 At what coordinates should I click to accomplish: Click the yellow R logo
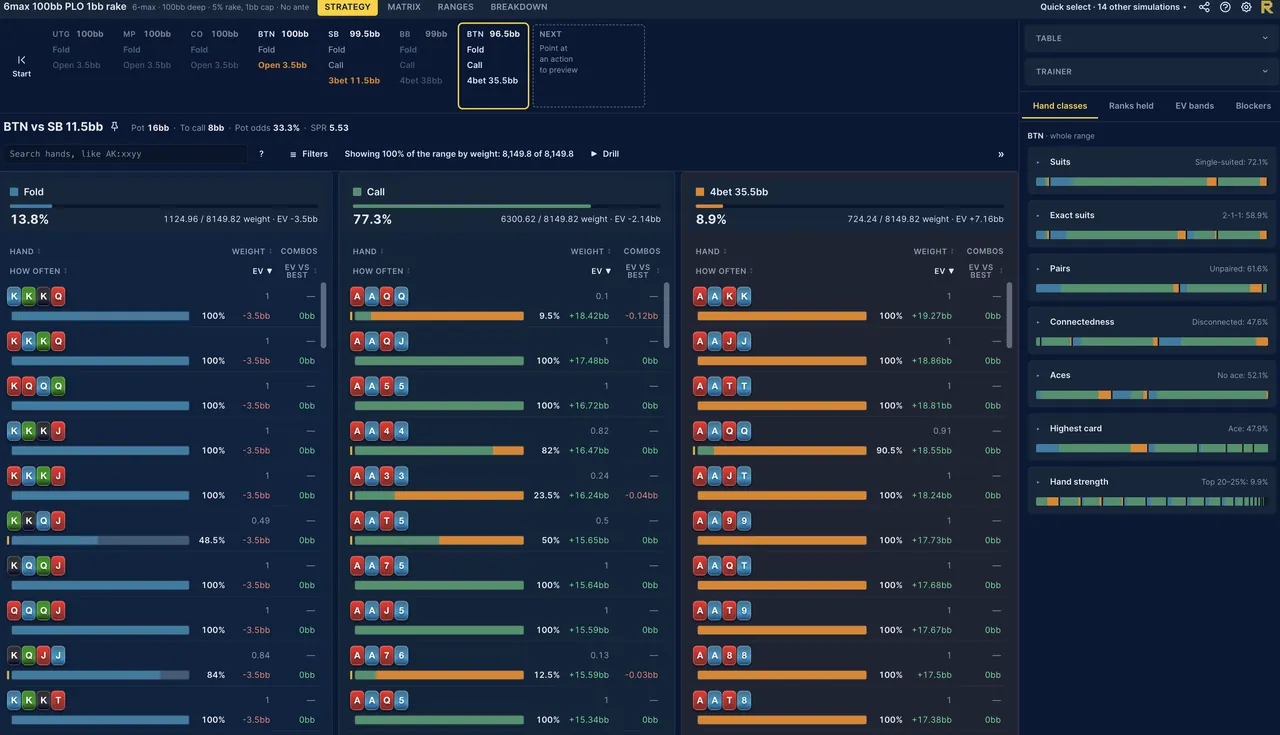click(1267, 7)
